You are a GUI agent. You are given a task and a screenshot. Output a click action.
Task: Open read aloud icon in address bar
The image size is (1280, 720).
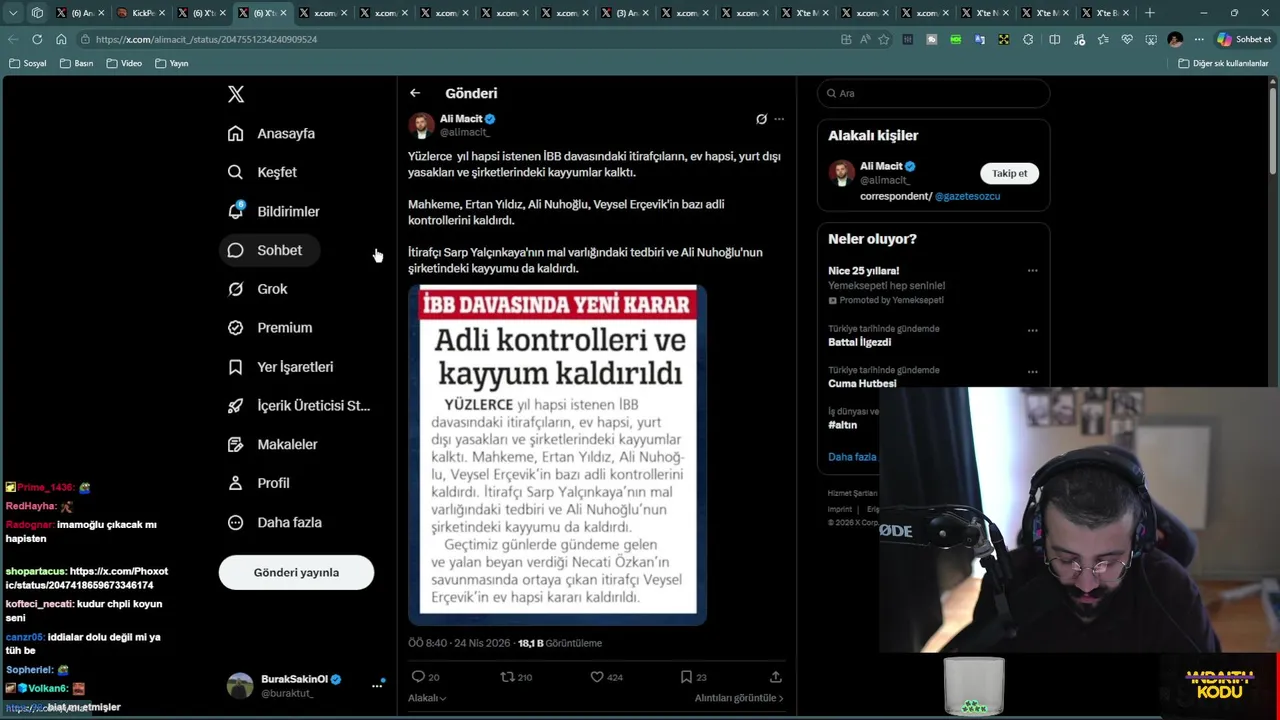[865, 39]
